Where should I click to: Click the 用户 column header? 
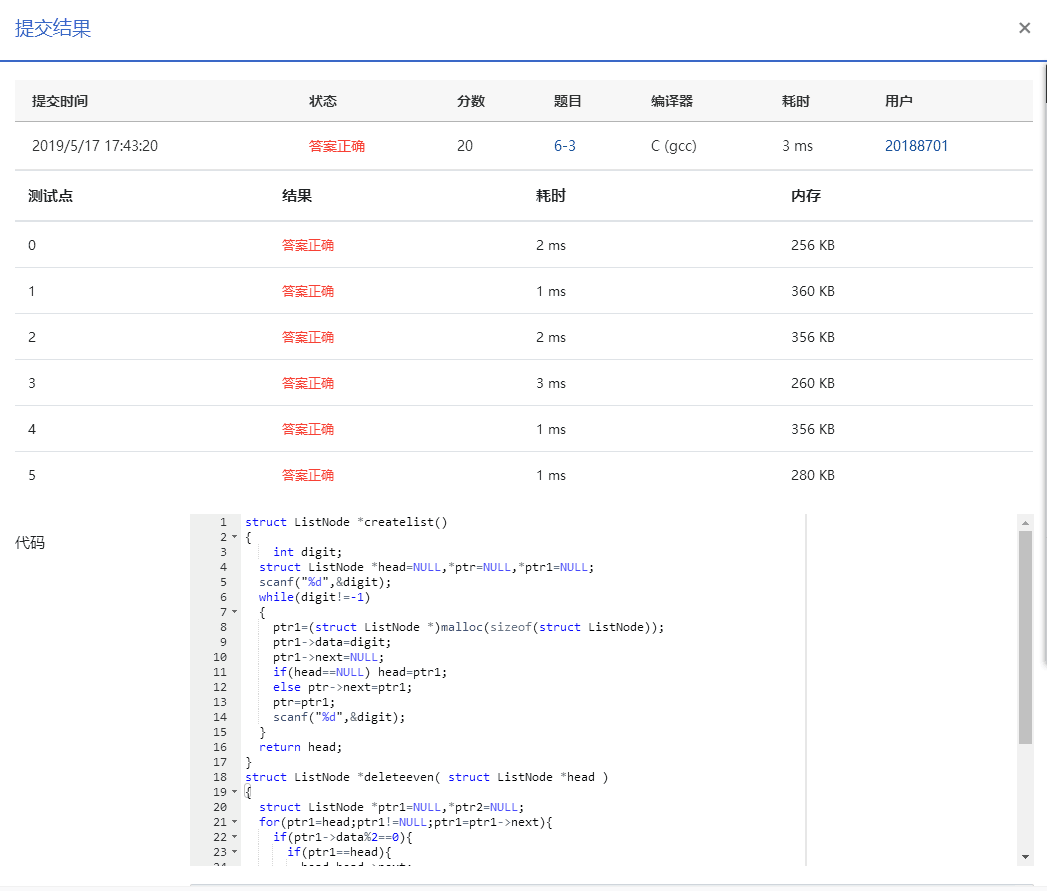(899, 101)
